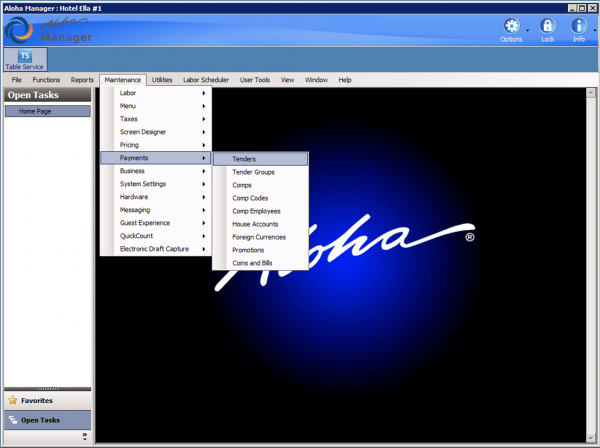Expand the System Settings submenu
This screenshot has height=448, width=600.
point(156,184)
